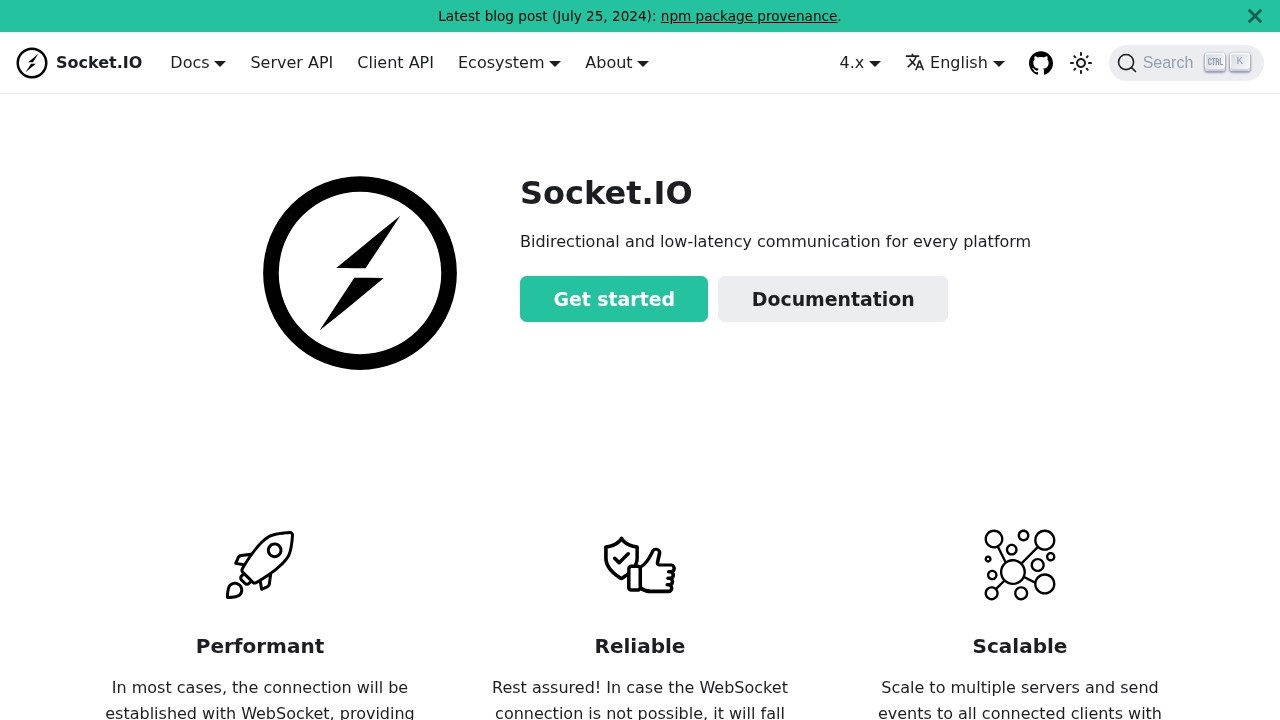1280x720 pixels.
Task: Open the English language menu
Action: pos(954,62)
